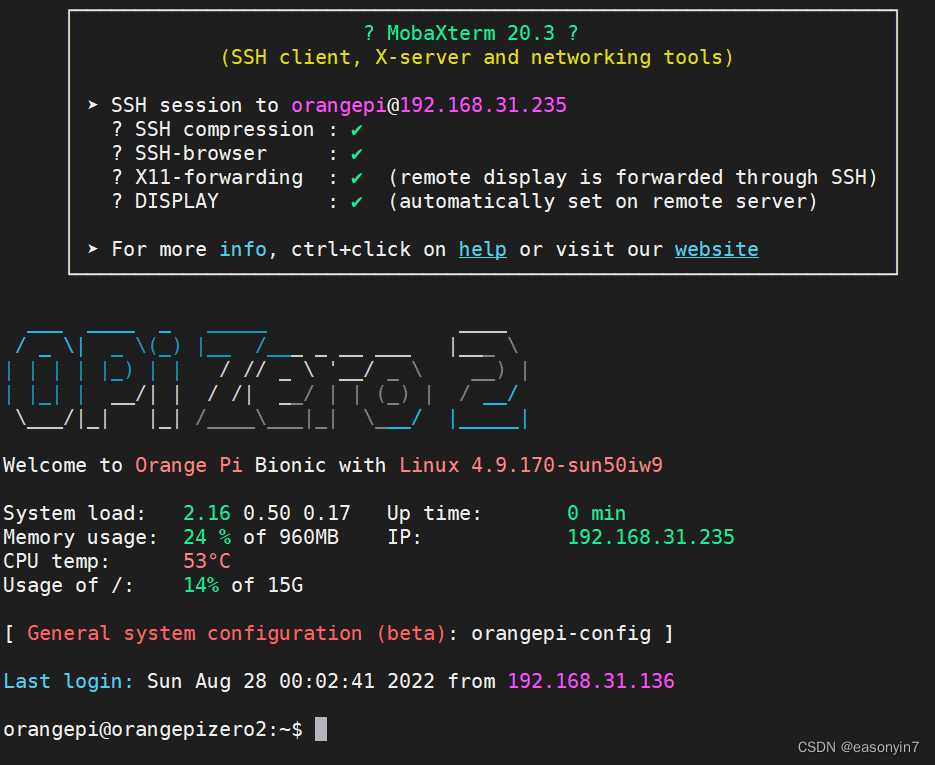Click the DISPLAY check mark

click(357, 202)
